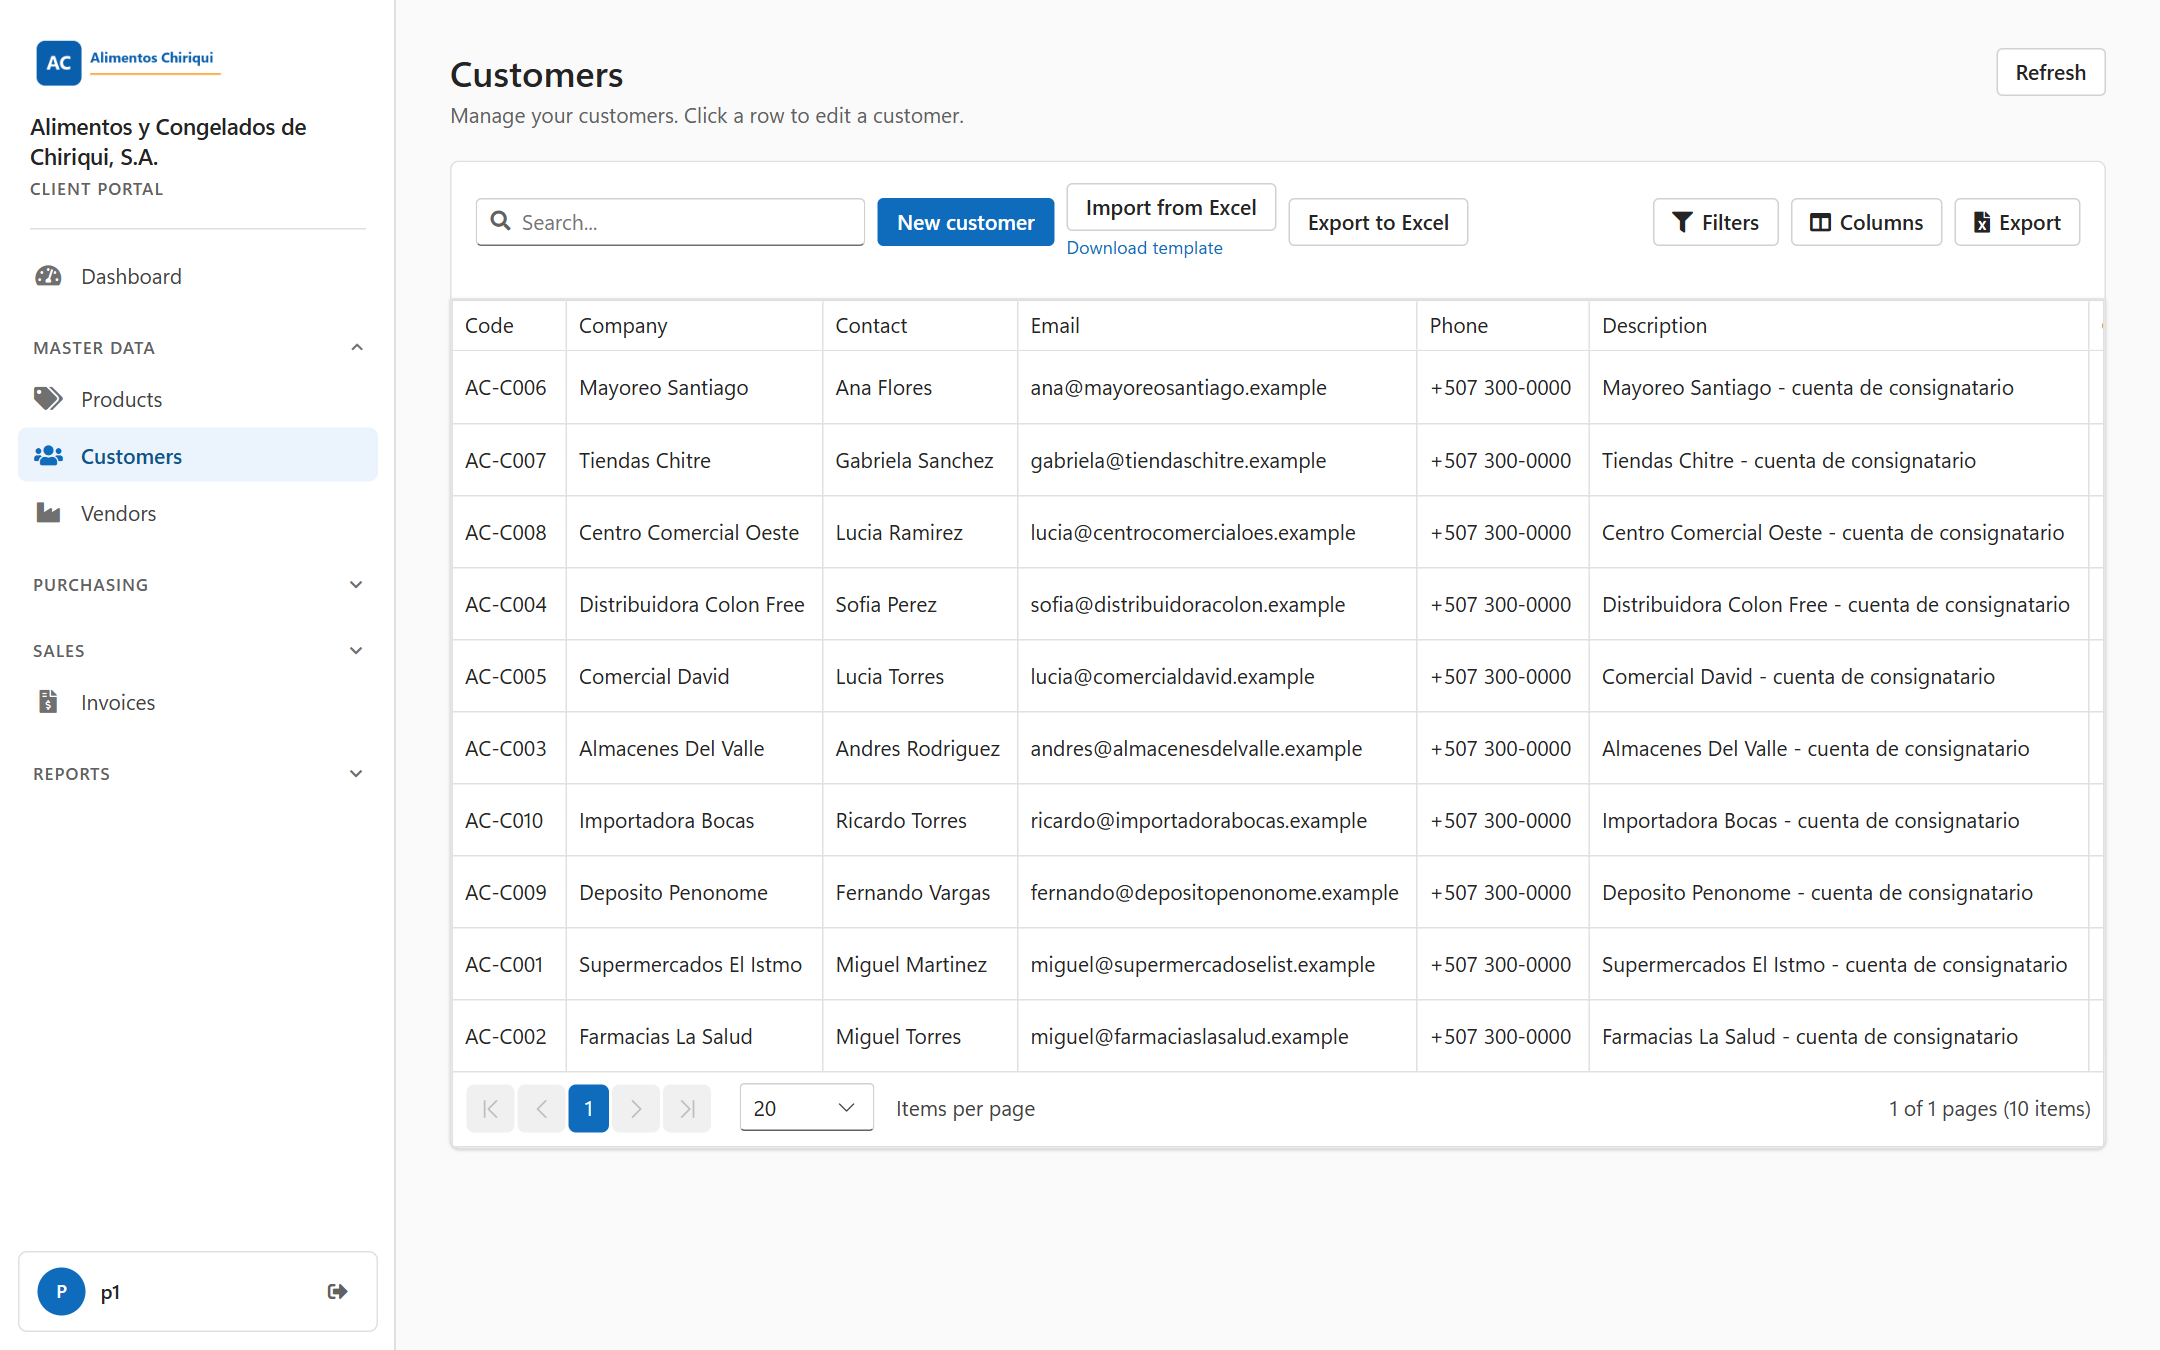The height and width of the screenshot is (1350, 2160).
Task: Click the Search input field
Action: point(670,222)
